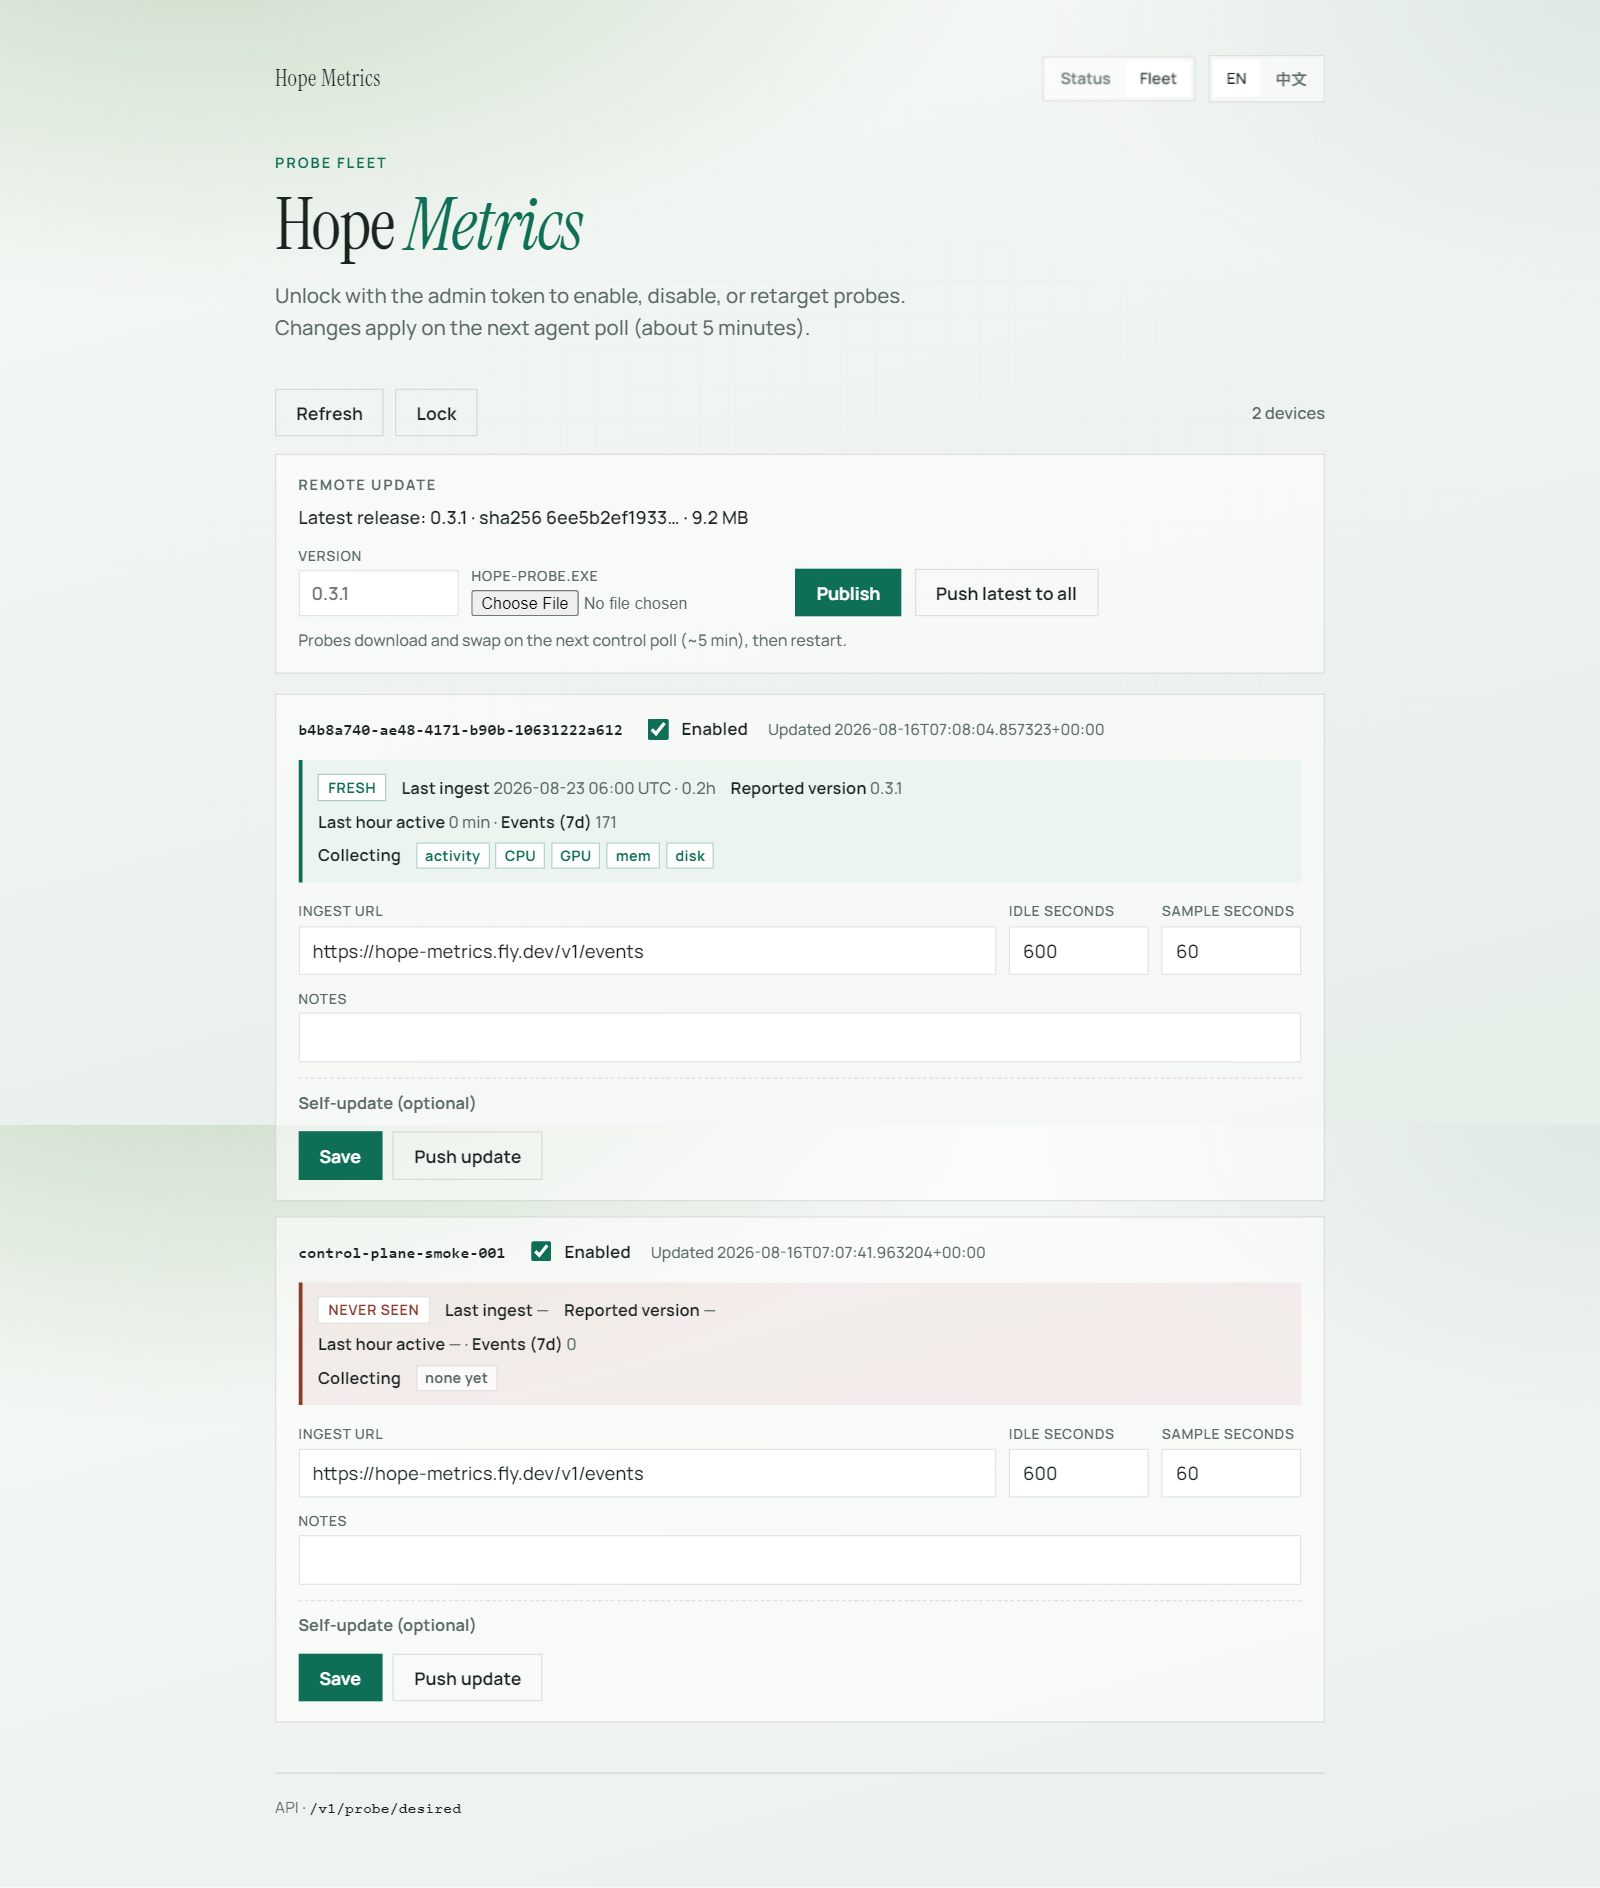This screenshot has height=1888, width=1600.
Task: Expand Self-update (optional) for control-plane-smoke-001
Action: 387,1625
